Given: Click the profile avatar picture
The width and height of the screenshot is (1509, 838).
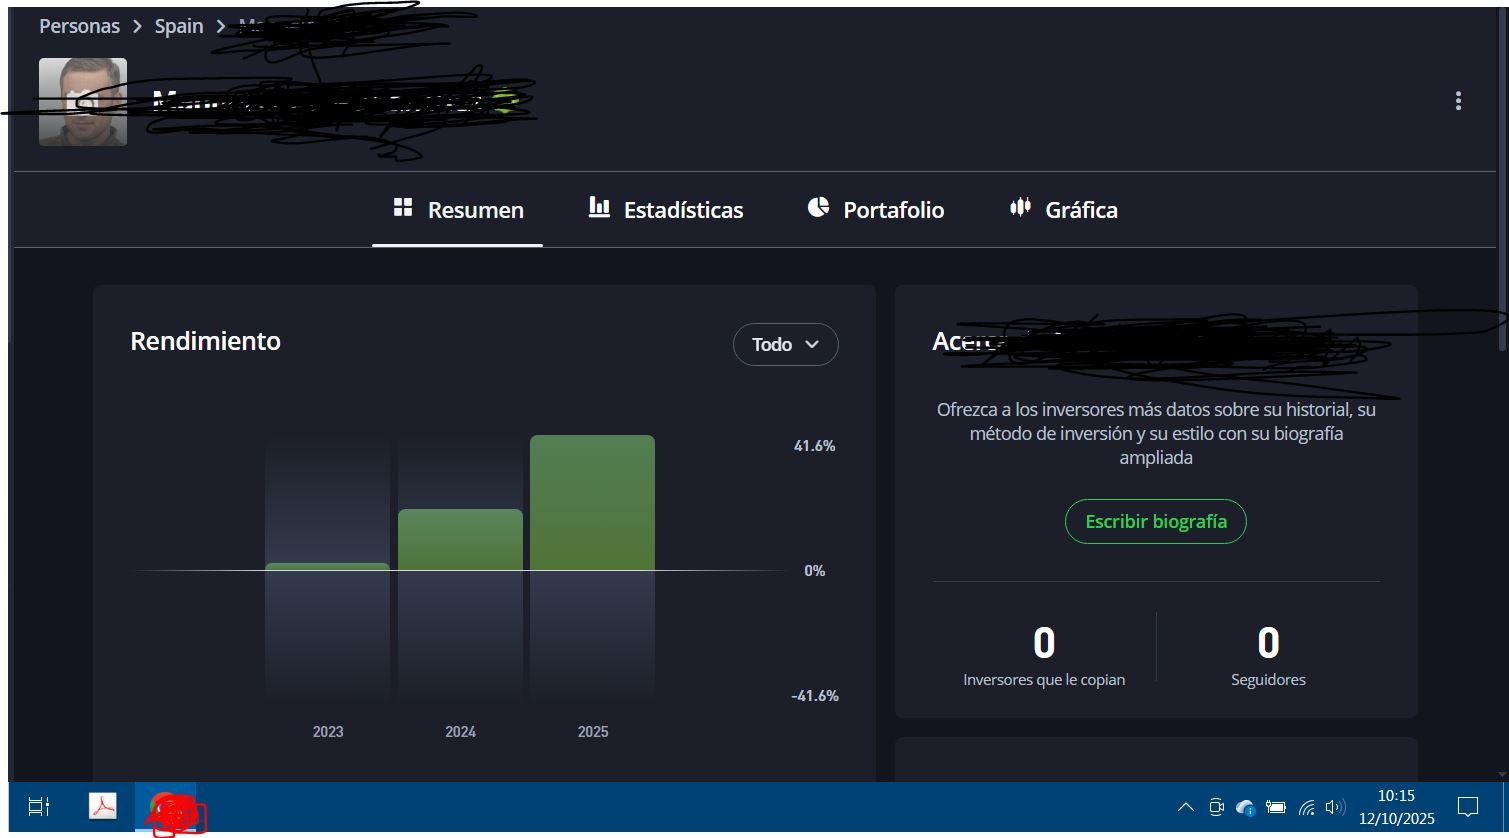Looking at the screenshot, I should click(83, 102).
